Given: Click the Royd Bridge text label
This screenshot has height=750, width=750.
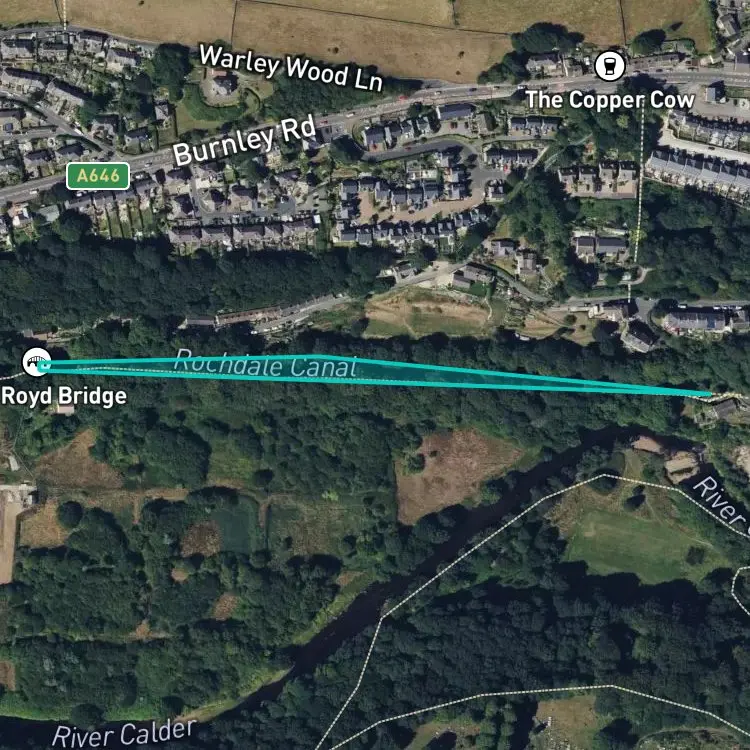Looking at the screenshot, I should click(x=64, y=396).
